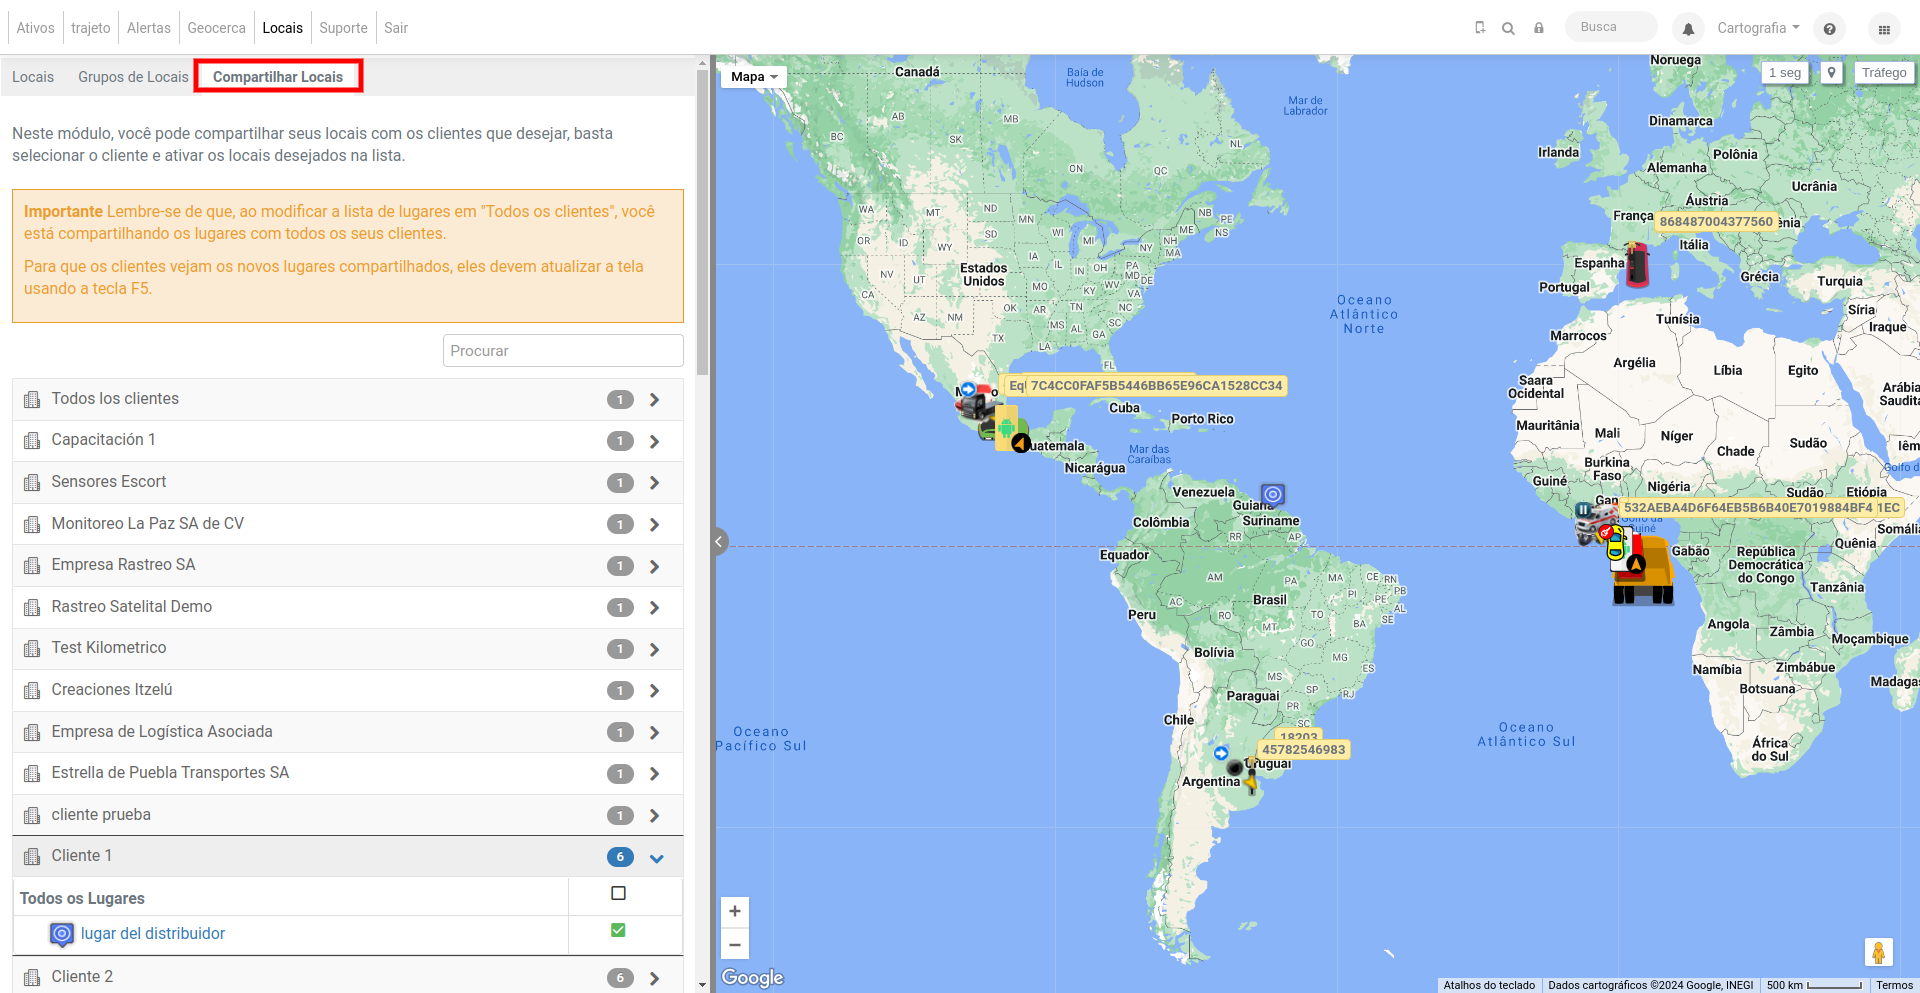Check the 'Todos os Lugares' checkbox
The image size is (1920, 993).
618,893
